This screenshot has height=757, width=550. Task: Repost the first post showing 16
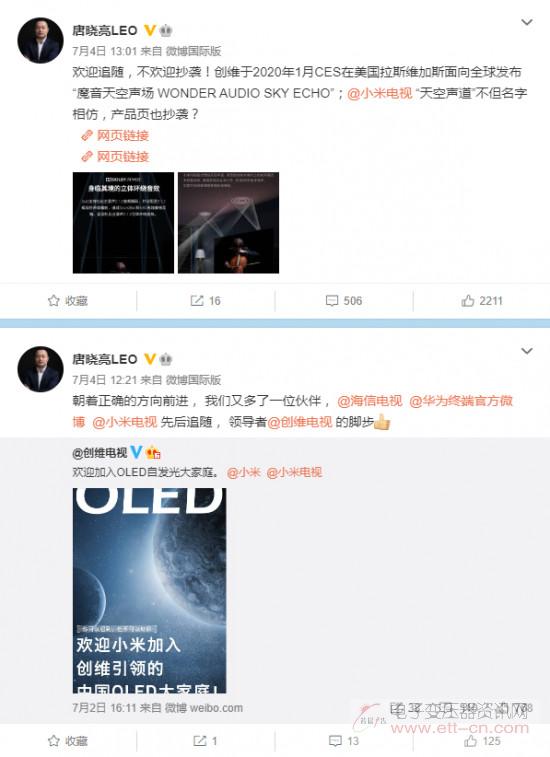(x=205, y=301)
